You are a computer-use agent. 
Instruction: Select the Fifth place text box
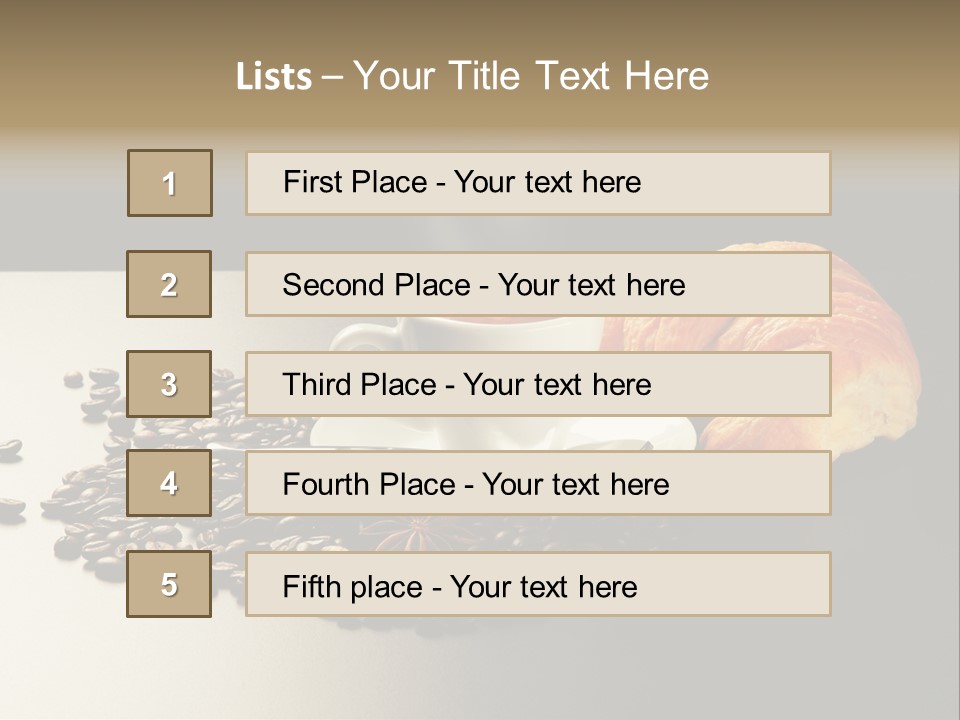[x=538, y=584]
